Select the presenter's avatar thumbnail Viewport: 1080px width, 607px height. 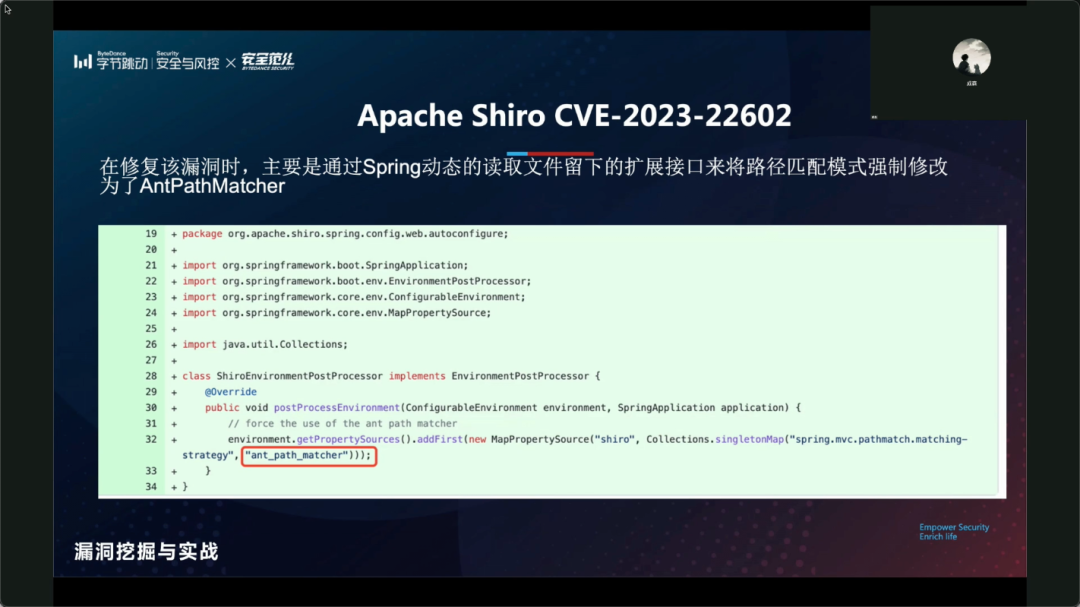971,56
